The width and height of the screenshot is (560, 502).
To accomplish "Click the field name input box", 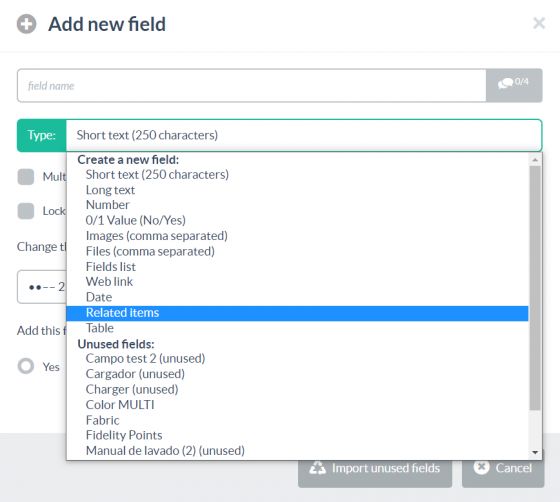I will 252,86.
